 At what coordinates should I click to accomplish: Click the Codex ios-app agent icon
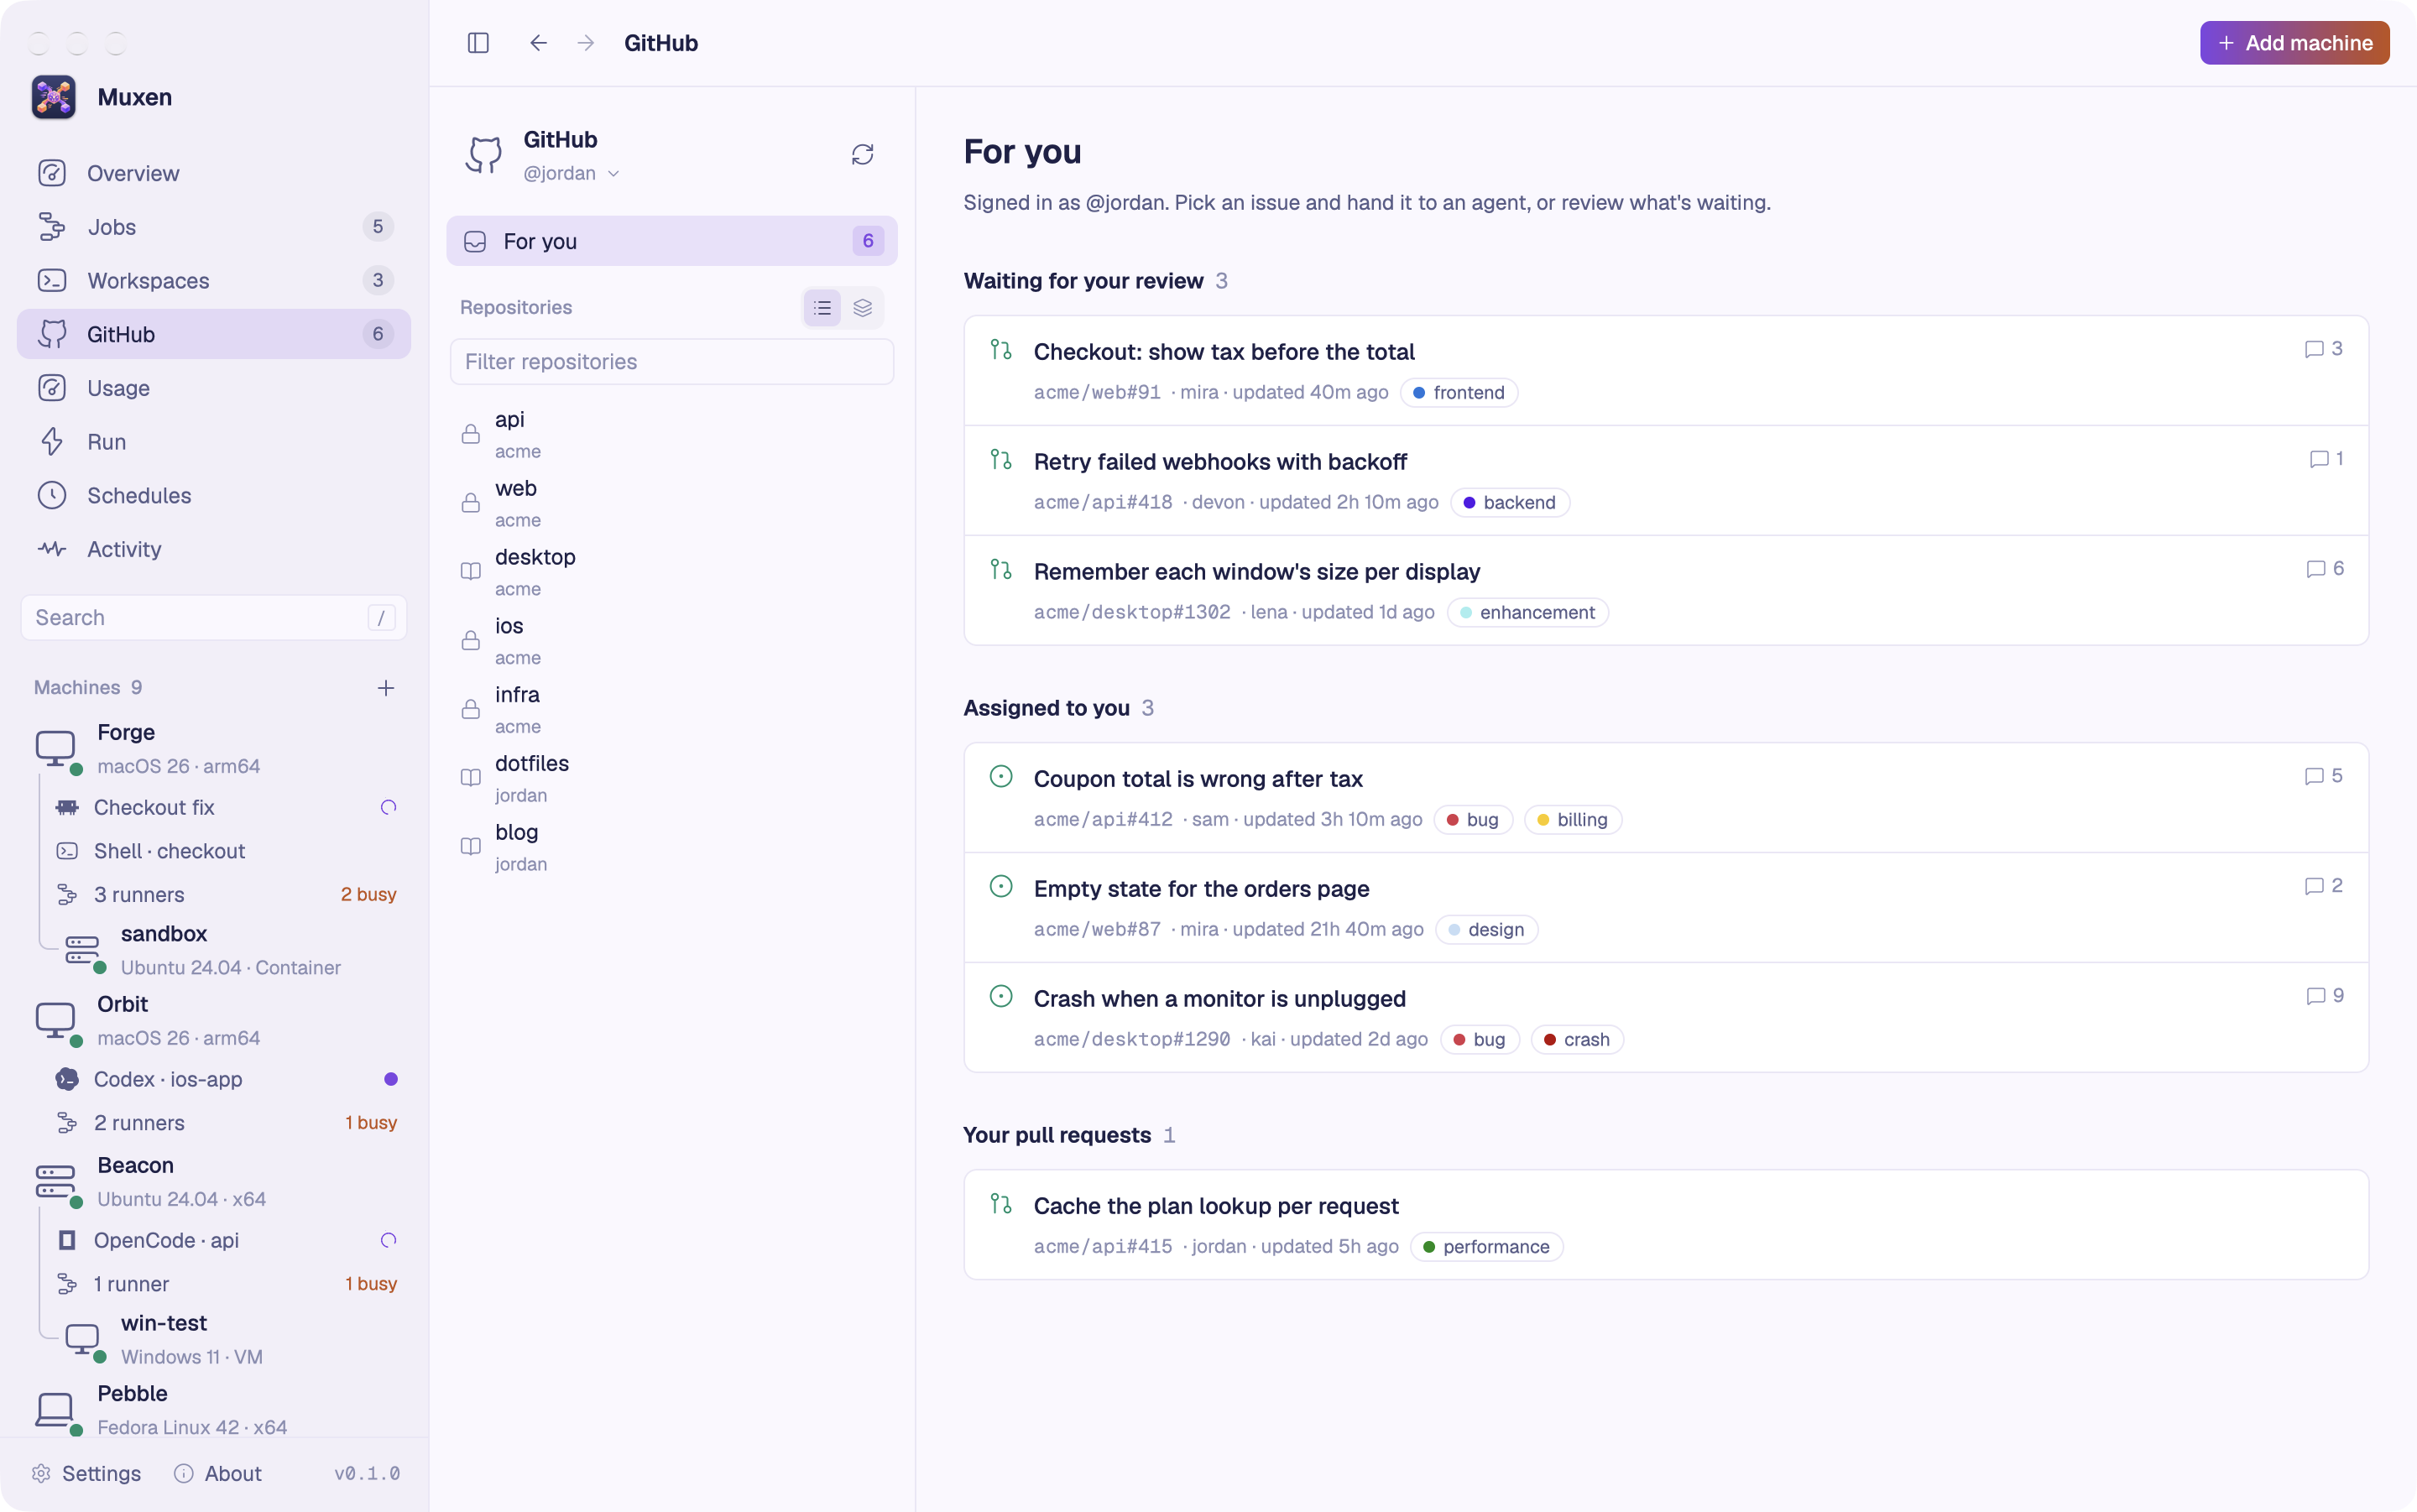coord(67,1079)
